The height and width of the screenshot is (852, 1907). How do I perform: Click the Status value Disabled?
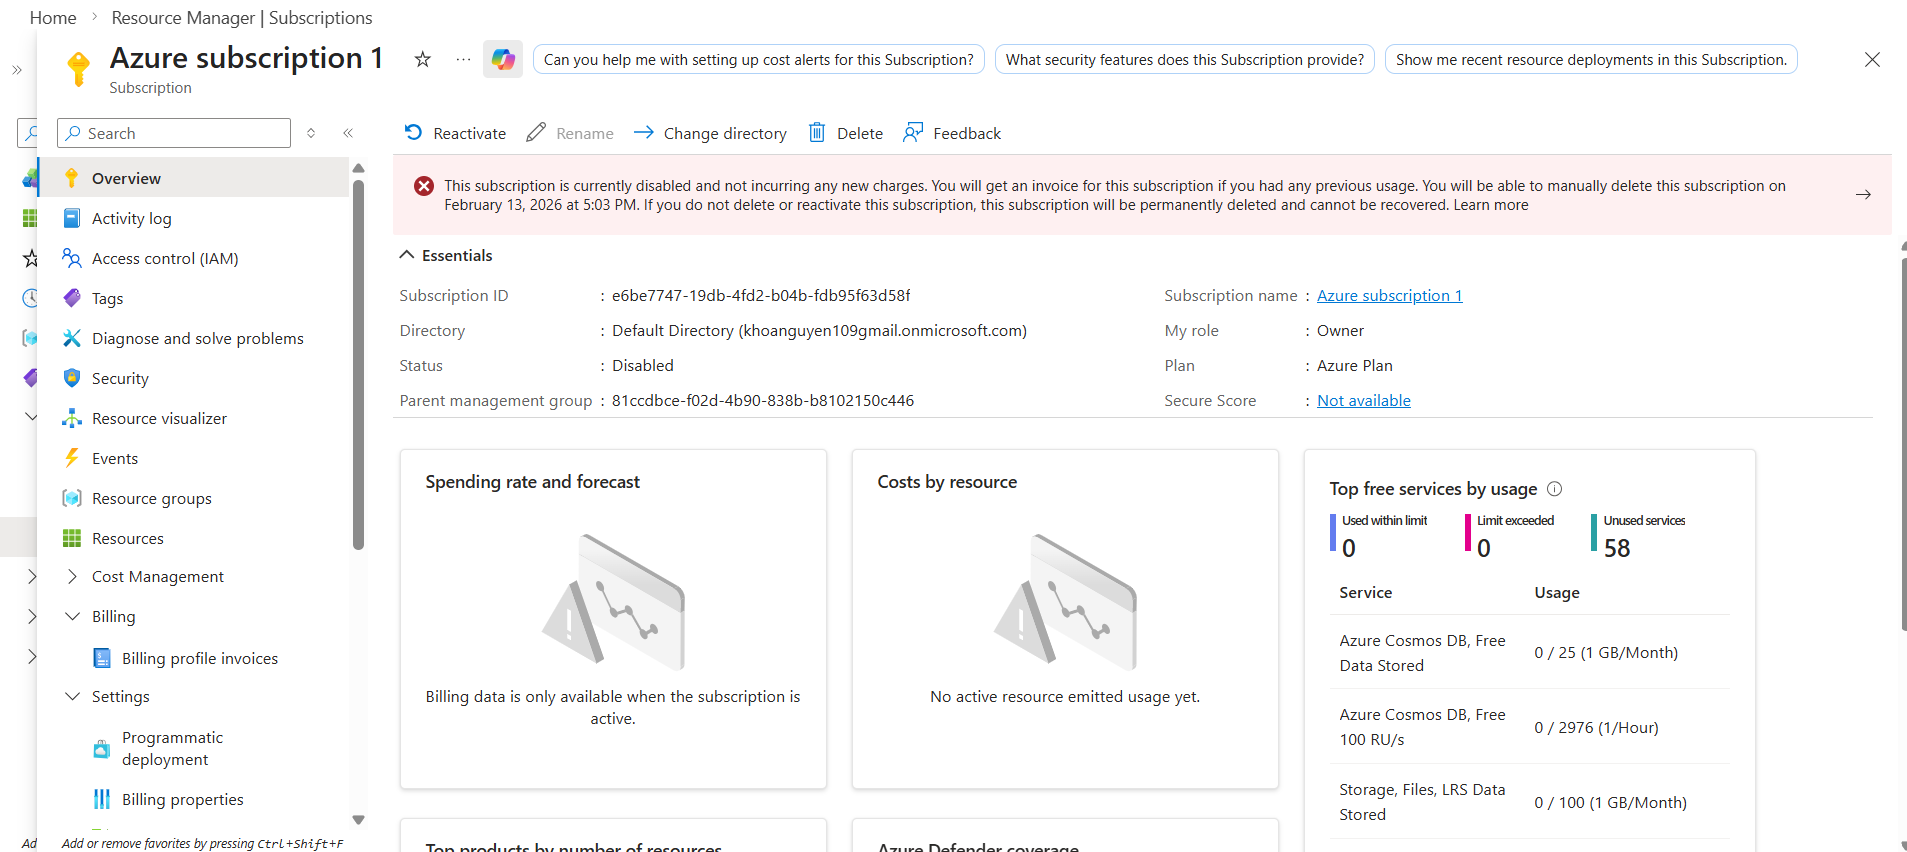(x=643, y=365)
